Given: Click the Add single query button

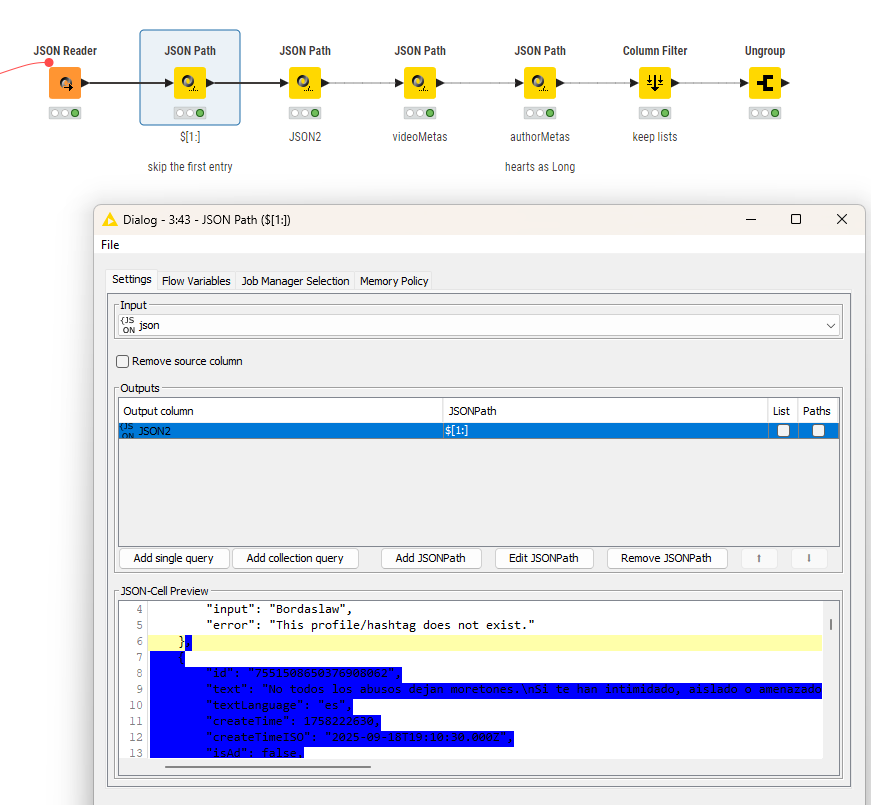Looking at the screenshot, I should coord(174,558).
